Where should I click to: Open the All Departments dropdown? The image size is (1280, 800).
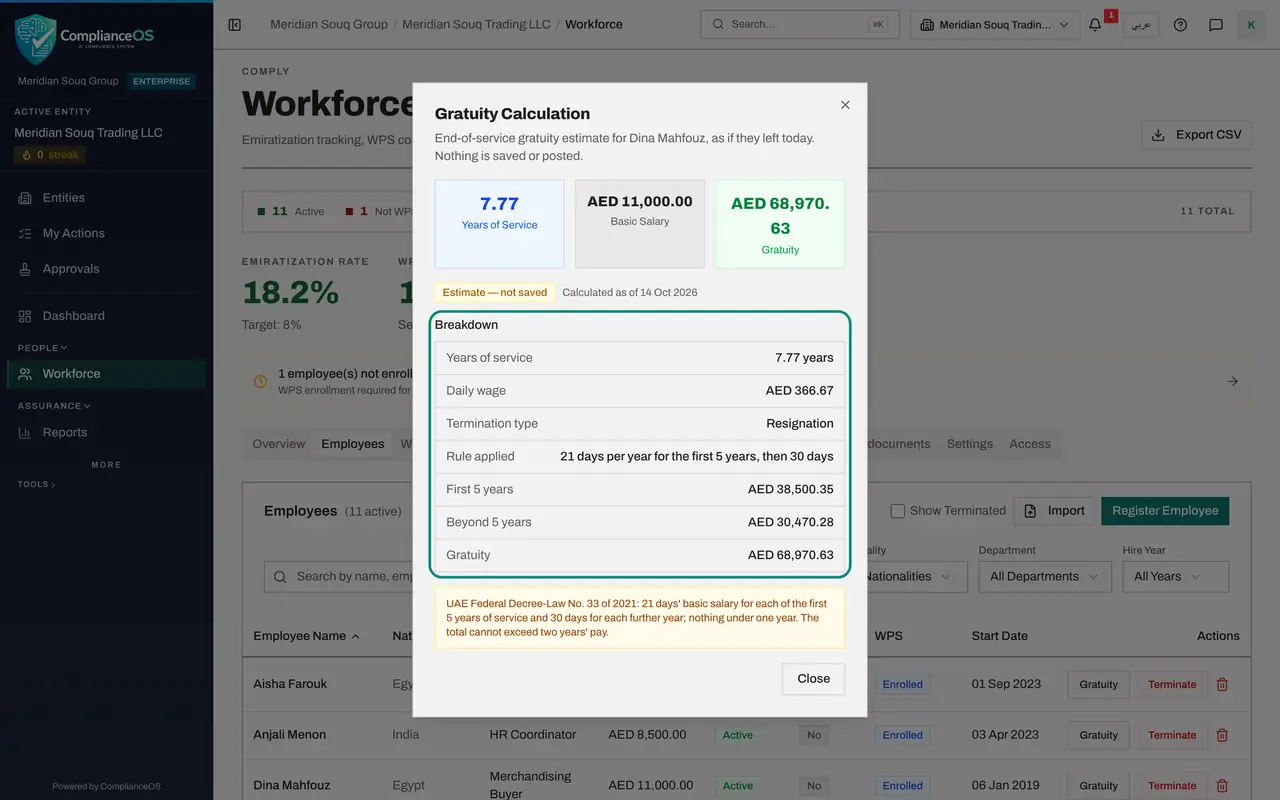pos(1044,577)
